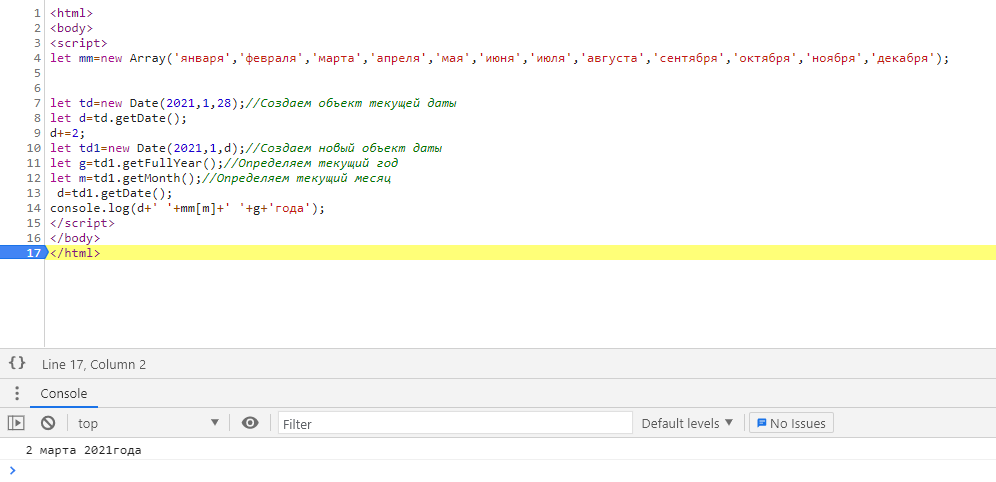Click the blue issues message icon
The width and height of the screenshot is (996, 482).
760,423
